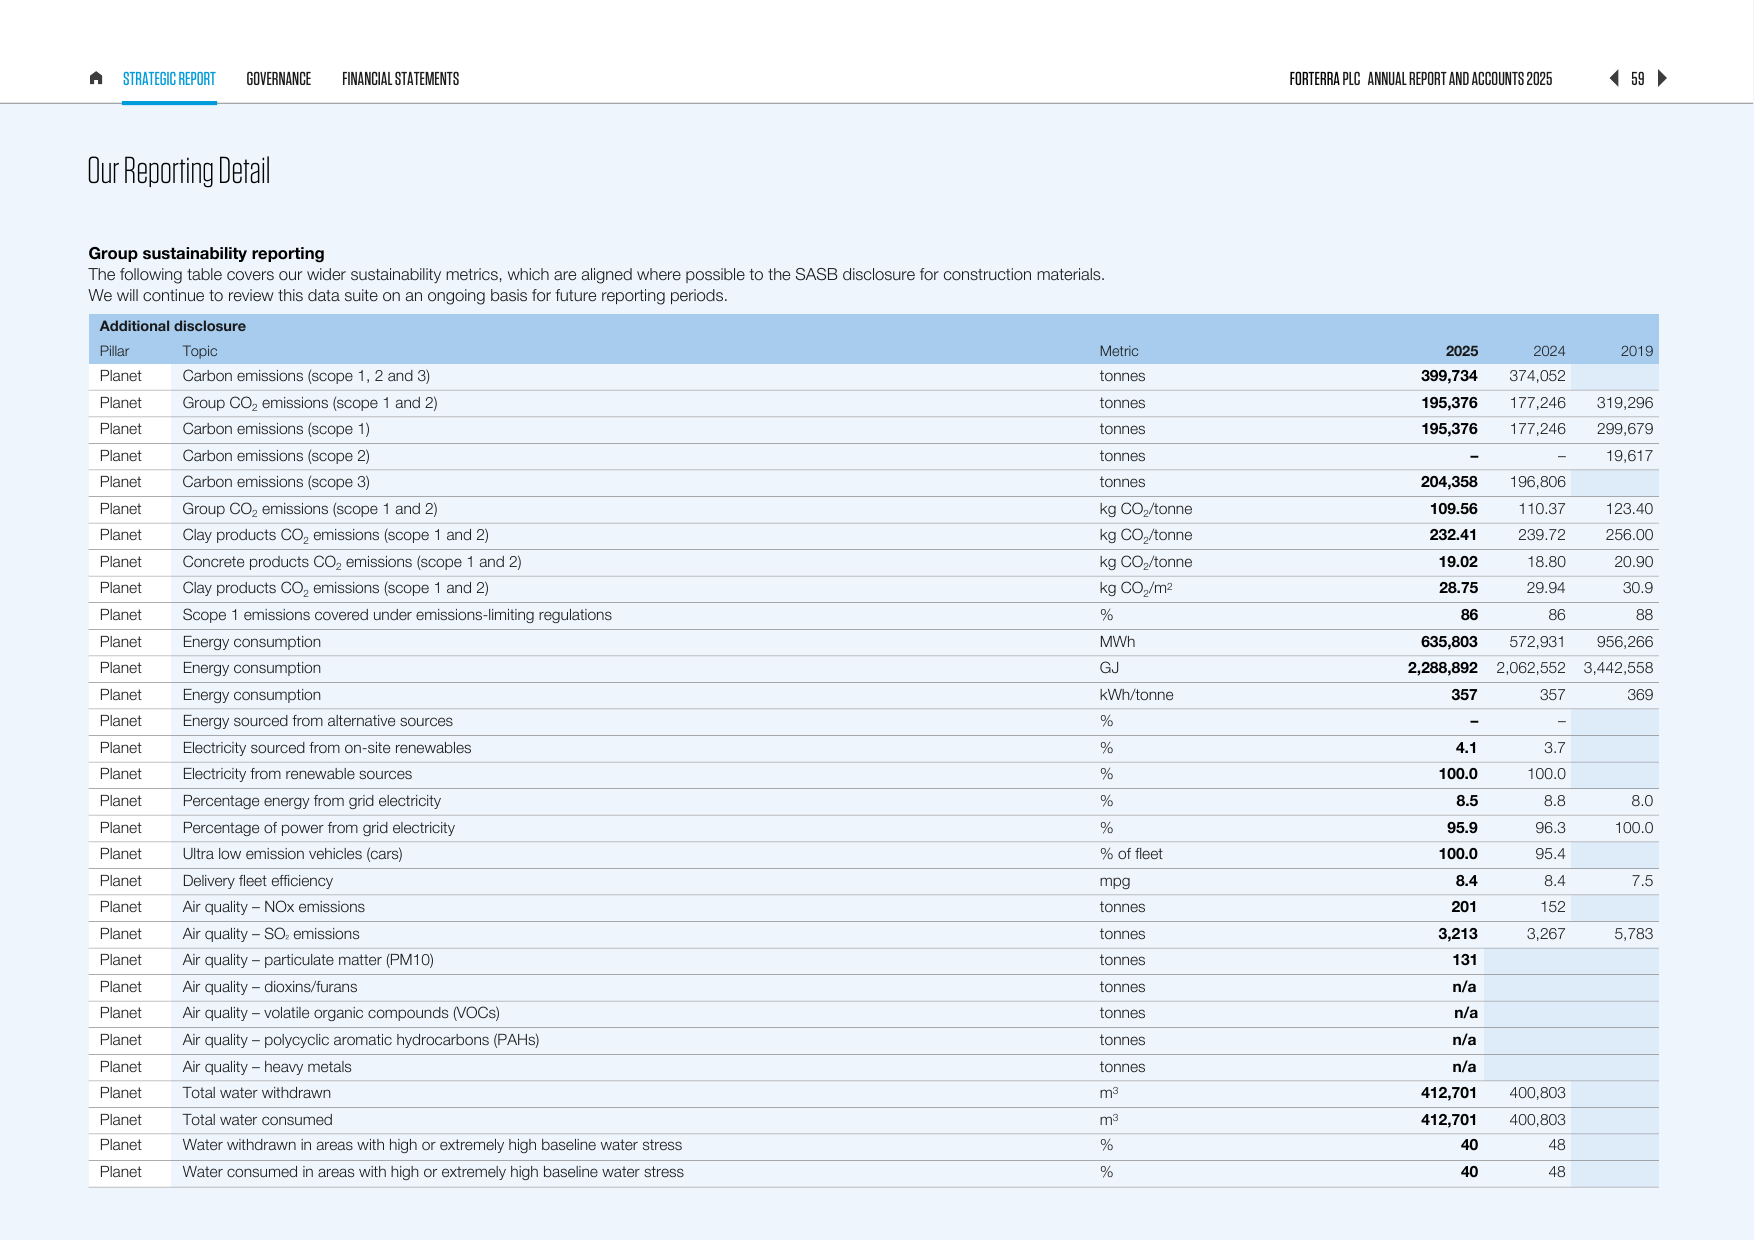Select 'Scope 1 emissions covered under emissions-limiting regulations'

pyautogui.click(x=397, y=615)
